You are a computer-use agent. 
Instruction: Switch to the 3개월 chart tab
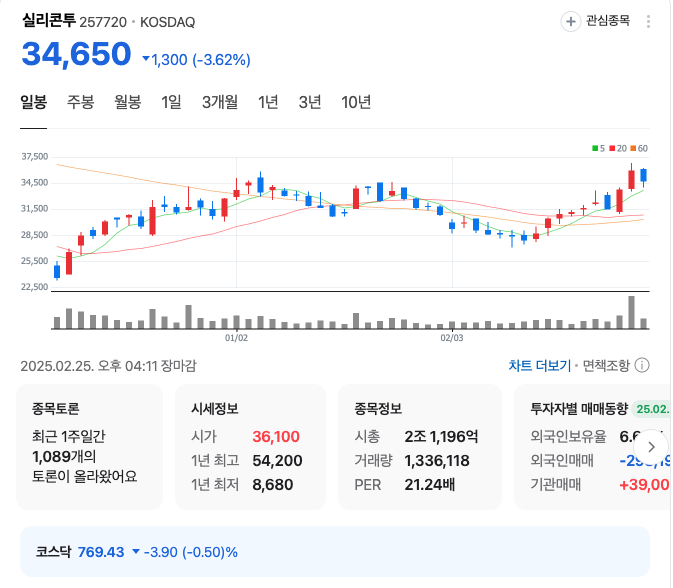(220, 102)
